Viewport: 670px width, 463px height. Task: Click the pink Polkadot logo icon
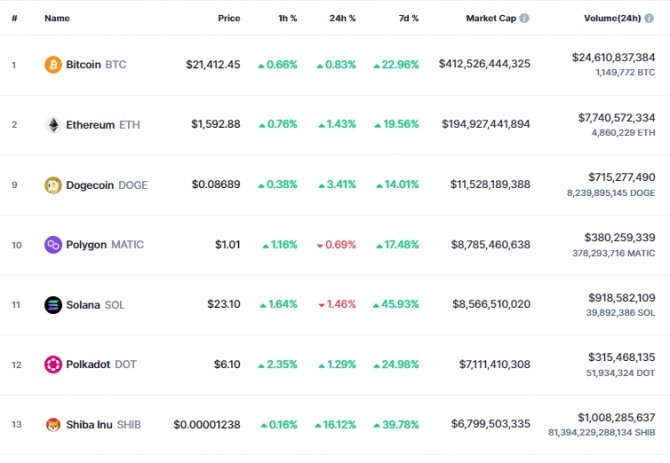[x=53, y=364]
